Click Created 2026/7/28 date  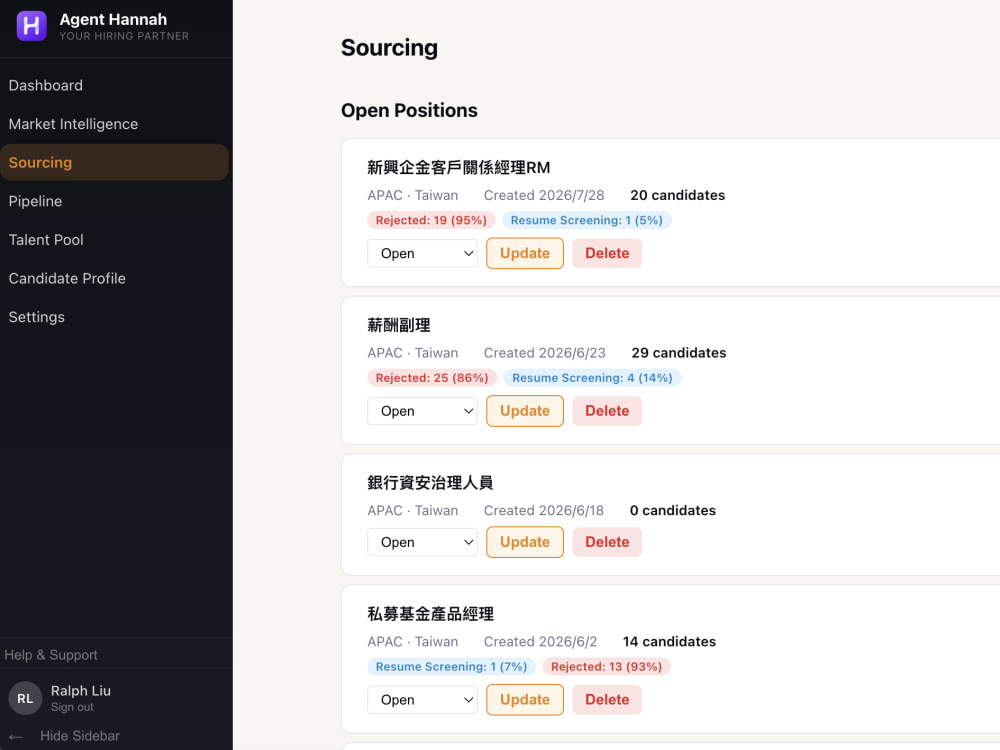tap(544, 195)
